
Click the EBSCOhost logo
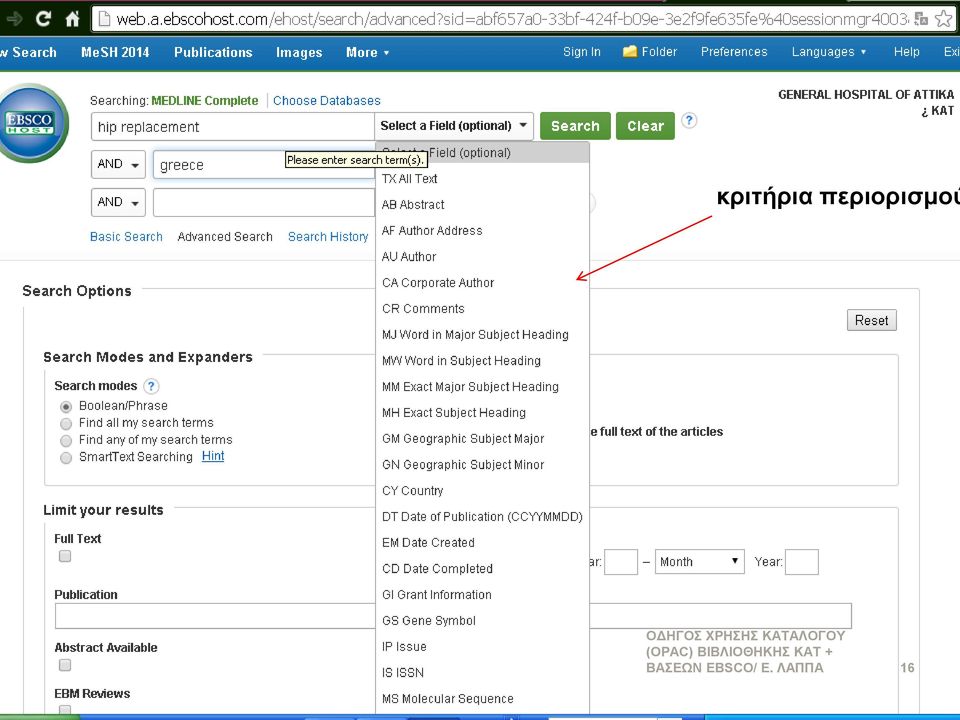click(30, 123)
